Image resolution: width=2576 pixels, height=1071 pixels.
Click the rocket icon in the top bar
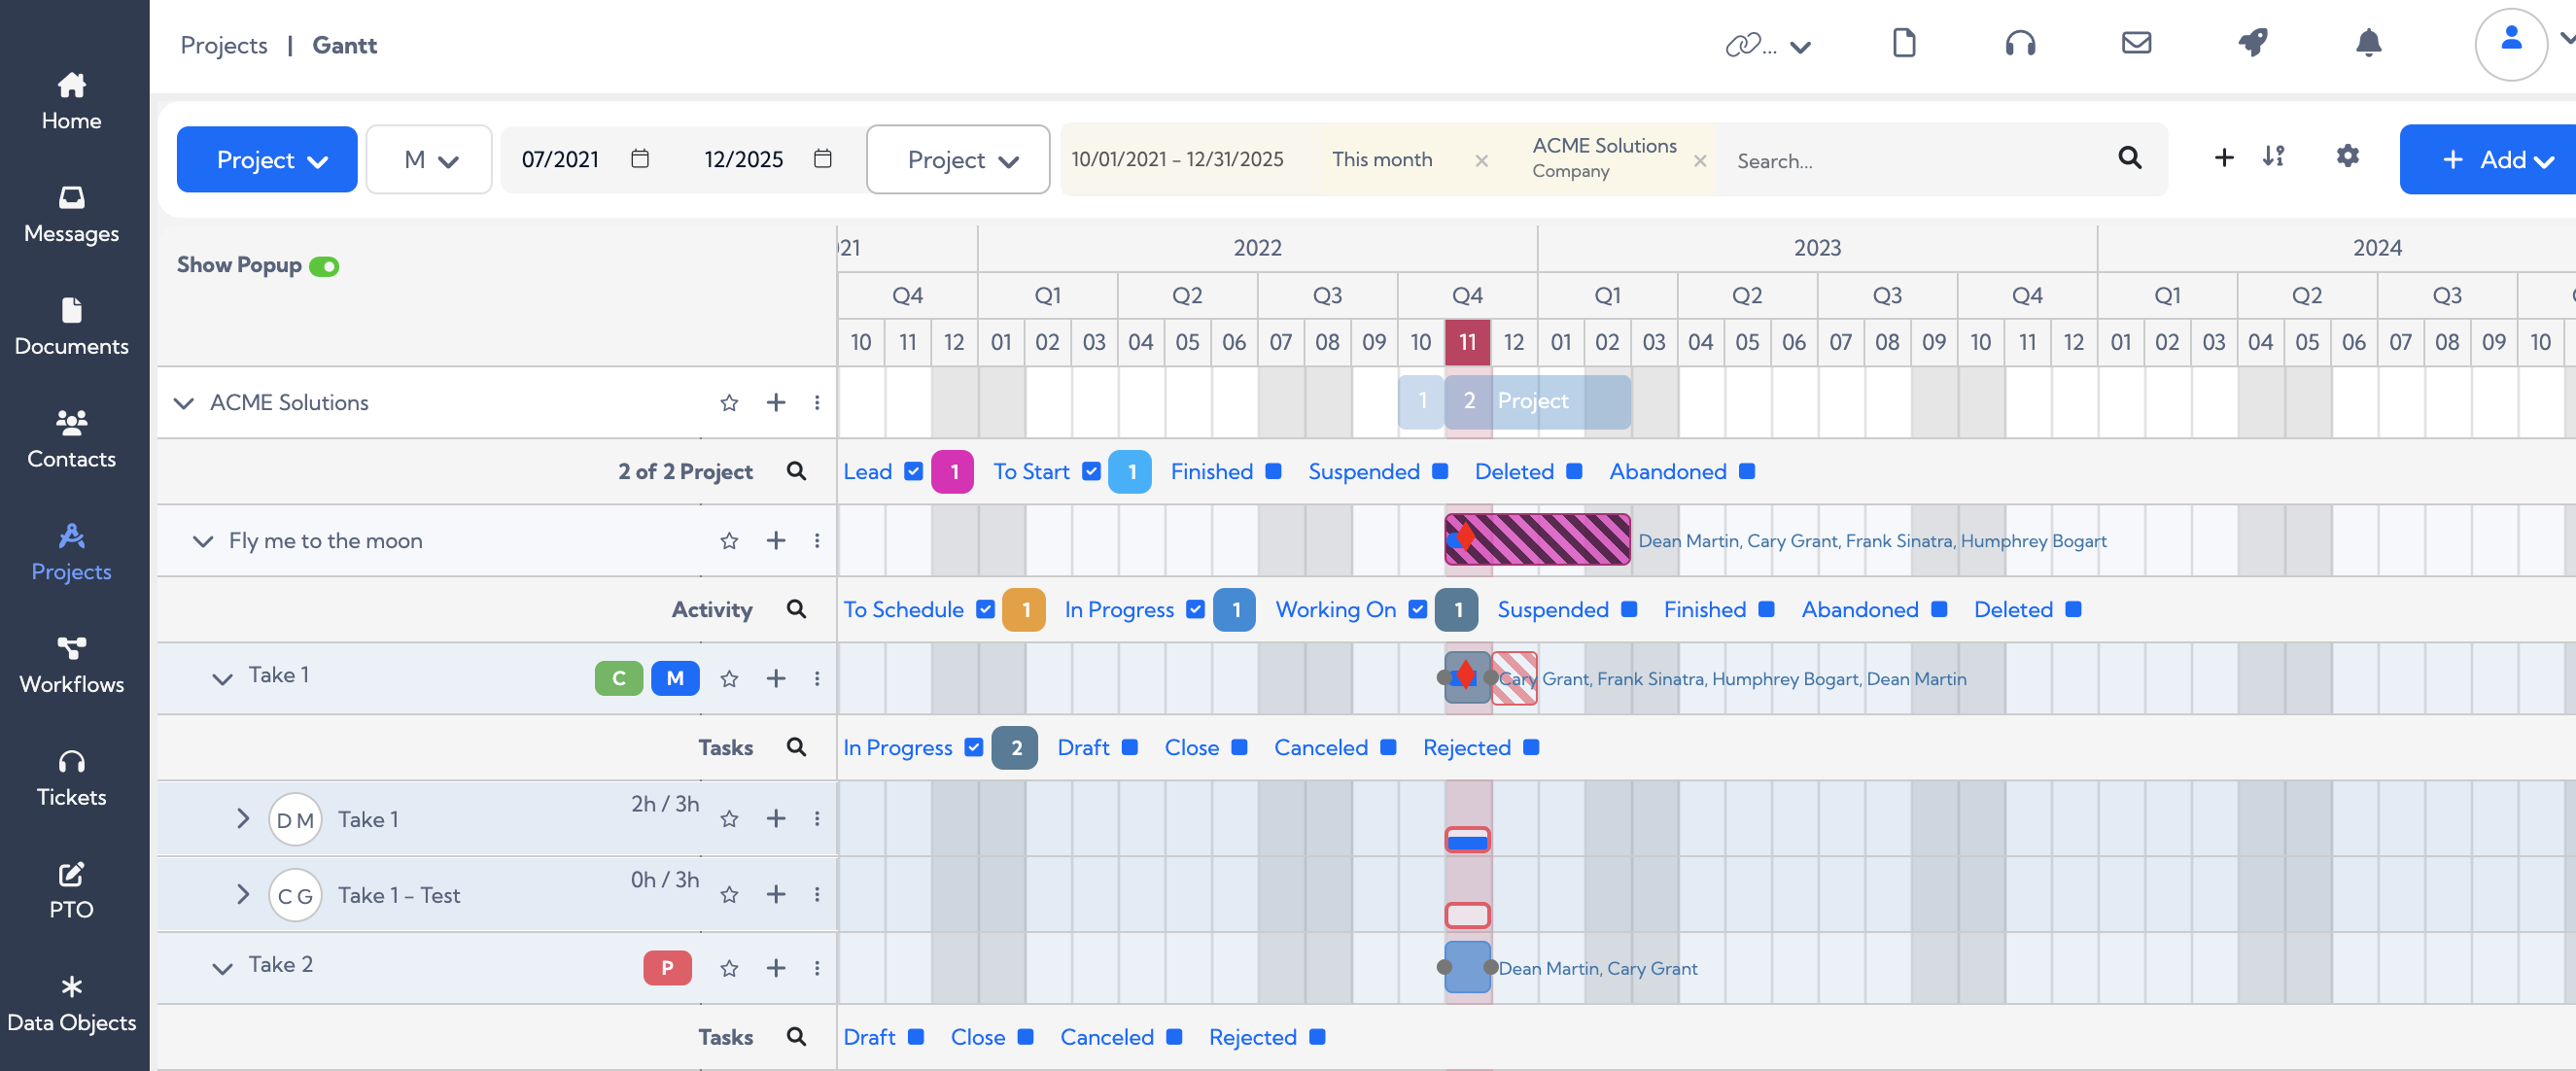(x=2252, y=43)
